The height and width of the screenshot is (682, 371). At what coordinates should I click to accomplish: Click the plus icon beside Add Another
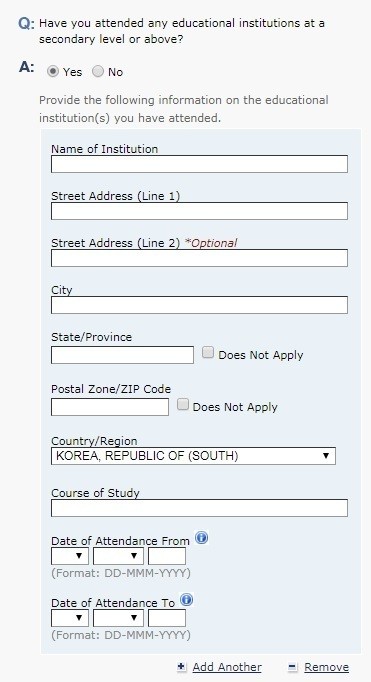pos(182,667)
